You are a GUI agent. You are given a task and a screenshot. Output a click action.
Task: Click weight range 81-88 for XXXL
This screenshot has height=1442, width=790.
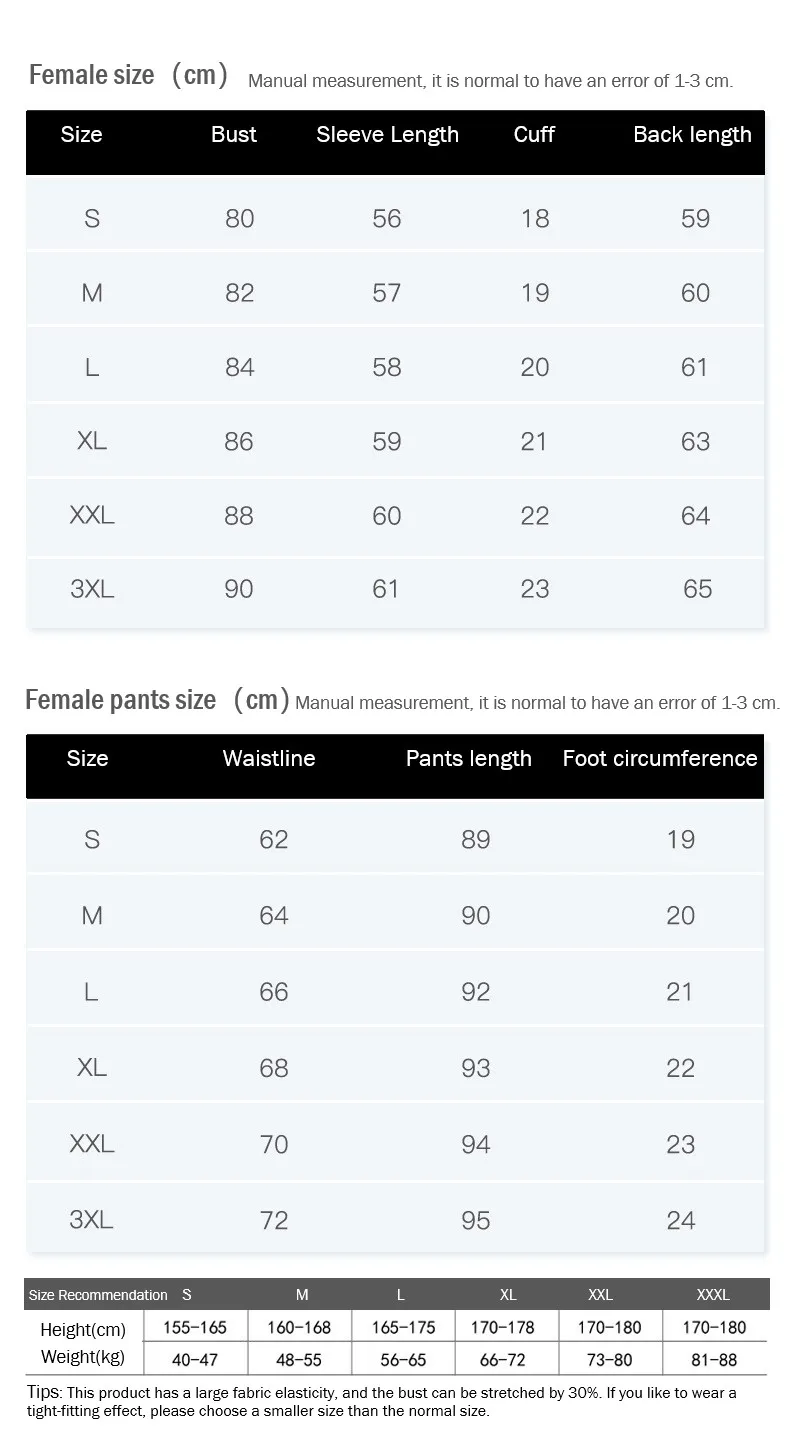[x=714, y=1360]
